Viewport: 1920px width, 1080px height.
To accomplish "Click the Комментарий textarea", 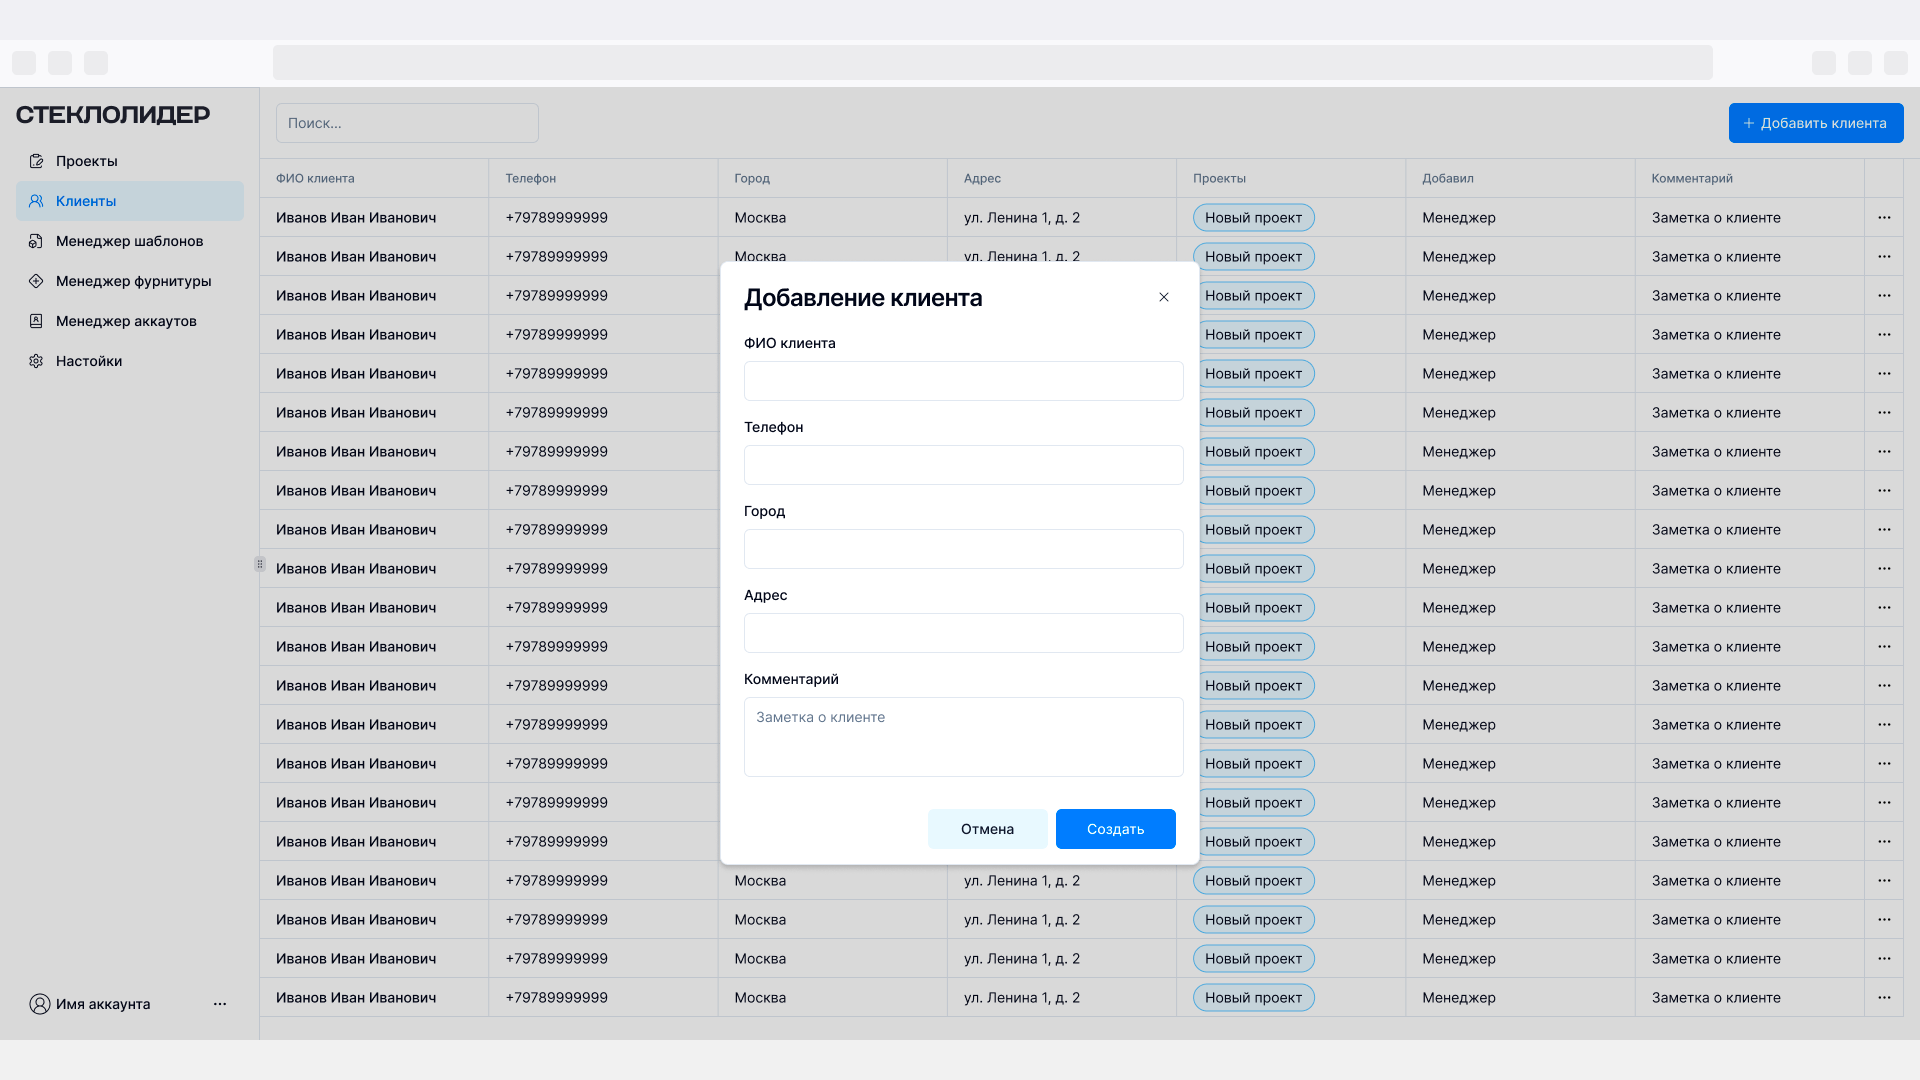I will tap(963, 737).
